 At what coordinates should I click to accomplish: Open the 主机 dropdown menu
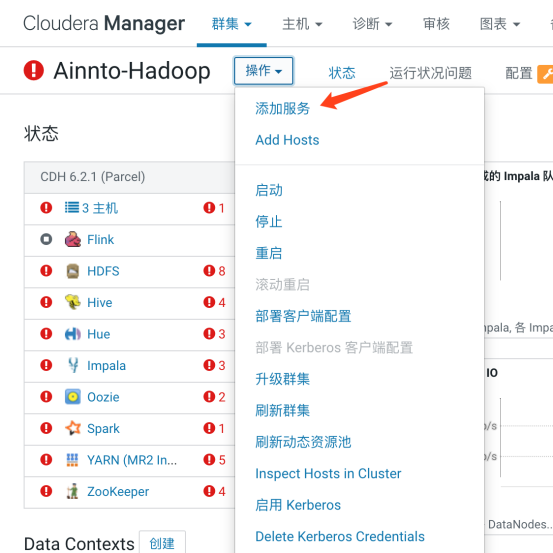coord(302,24)
